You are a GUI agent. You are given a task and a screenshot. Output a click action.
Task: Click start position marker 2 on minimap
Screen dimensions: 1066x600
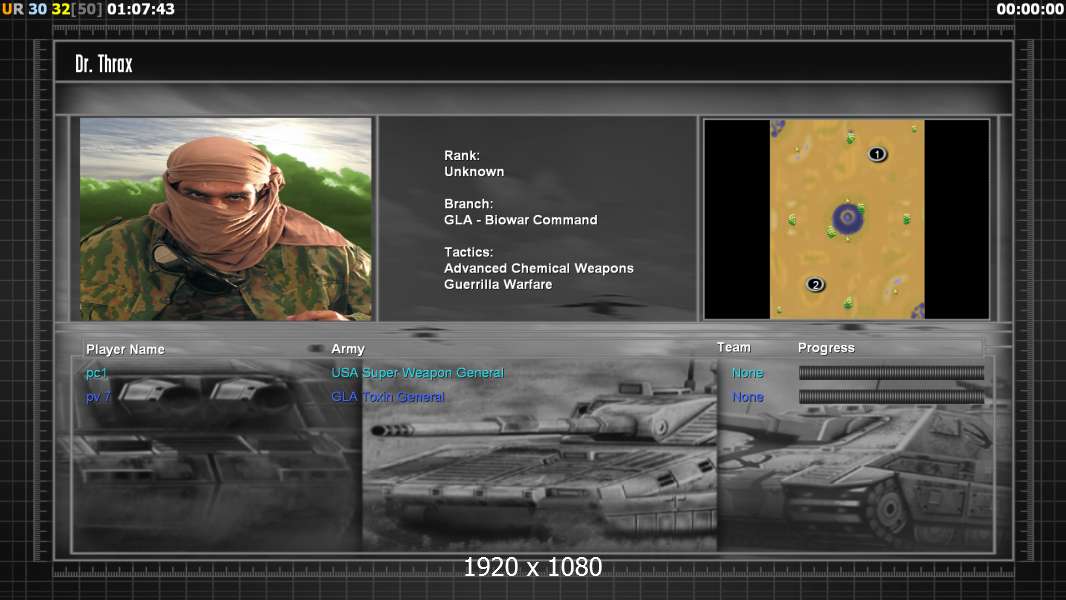coord(815,285)
